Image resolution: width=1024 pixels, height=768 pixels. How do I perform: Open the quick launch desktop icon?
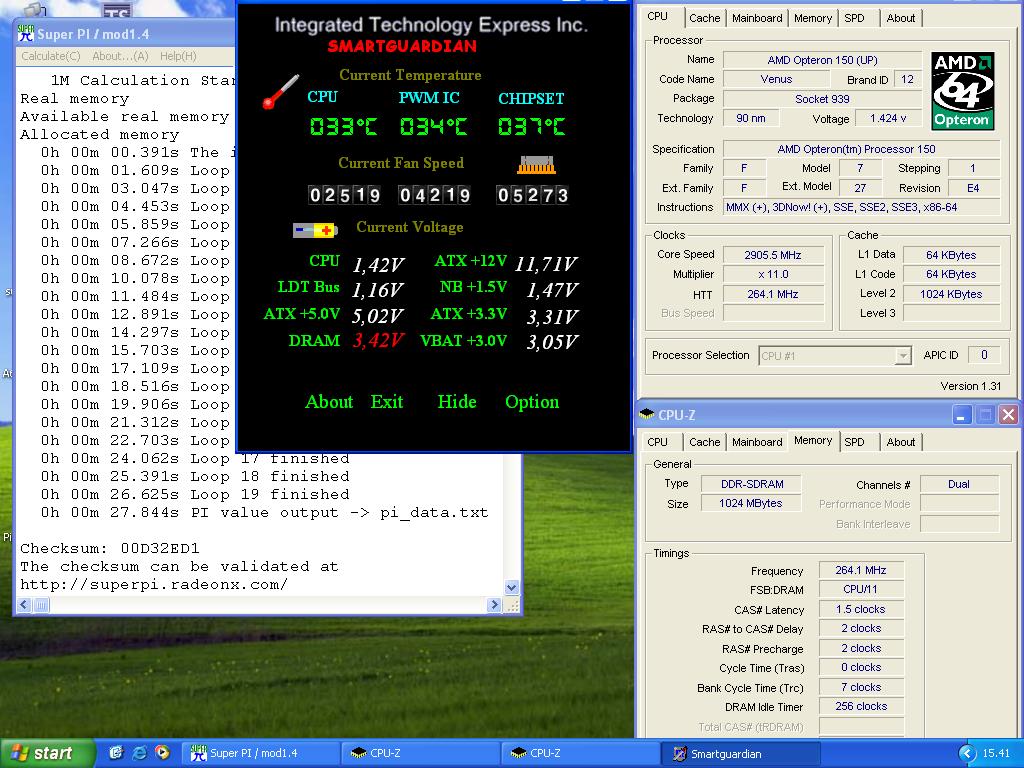click(116, 753)
